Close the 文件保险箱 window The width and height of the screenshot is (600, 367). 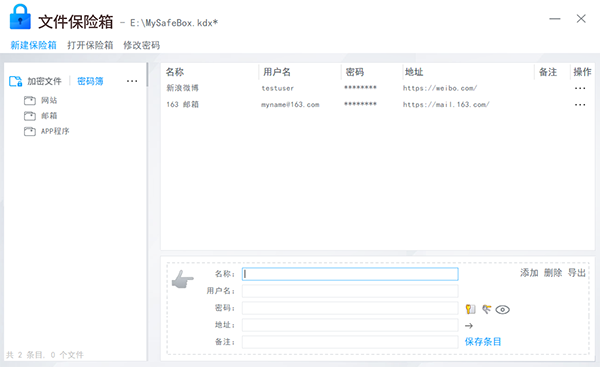pyautogui.click(x=581, y=19)
